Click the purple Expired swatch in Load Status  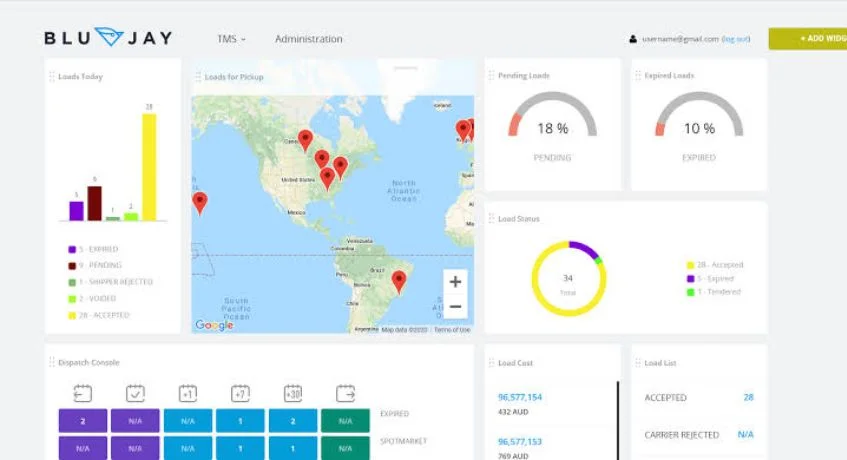(690, 279)
